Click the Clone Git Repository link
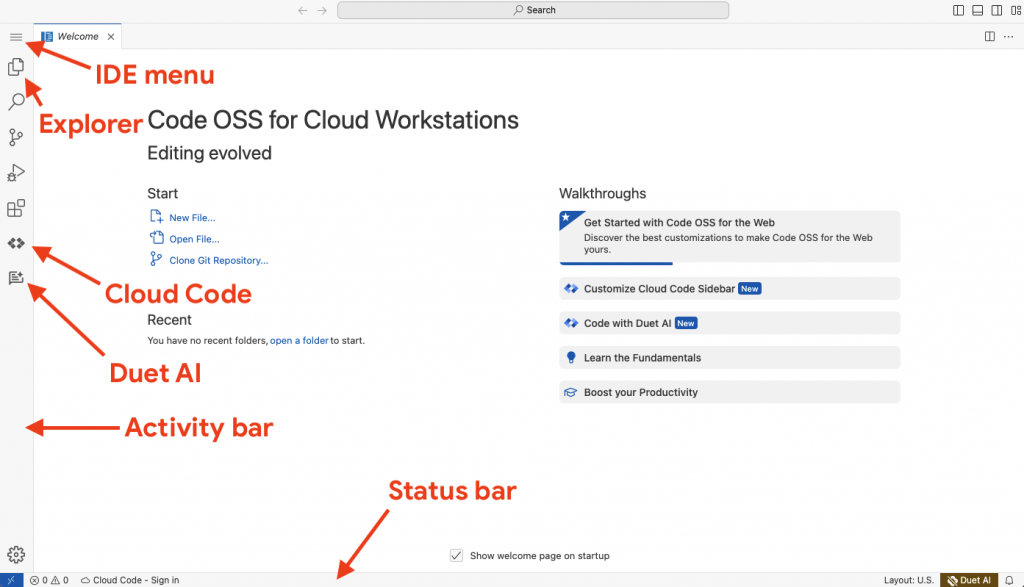Screen dimensions: 1024x587 [218, 261]
